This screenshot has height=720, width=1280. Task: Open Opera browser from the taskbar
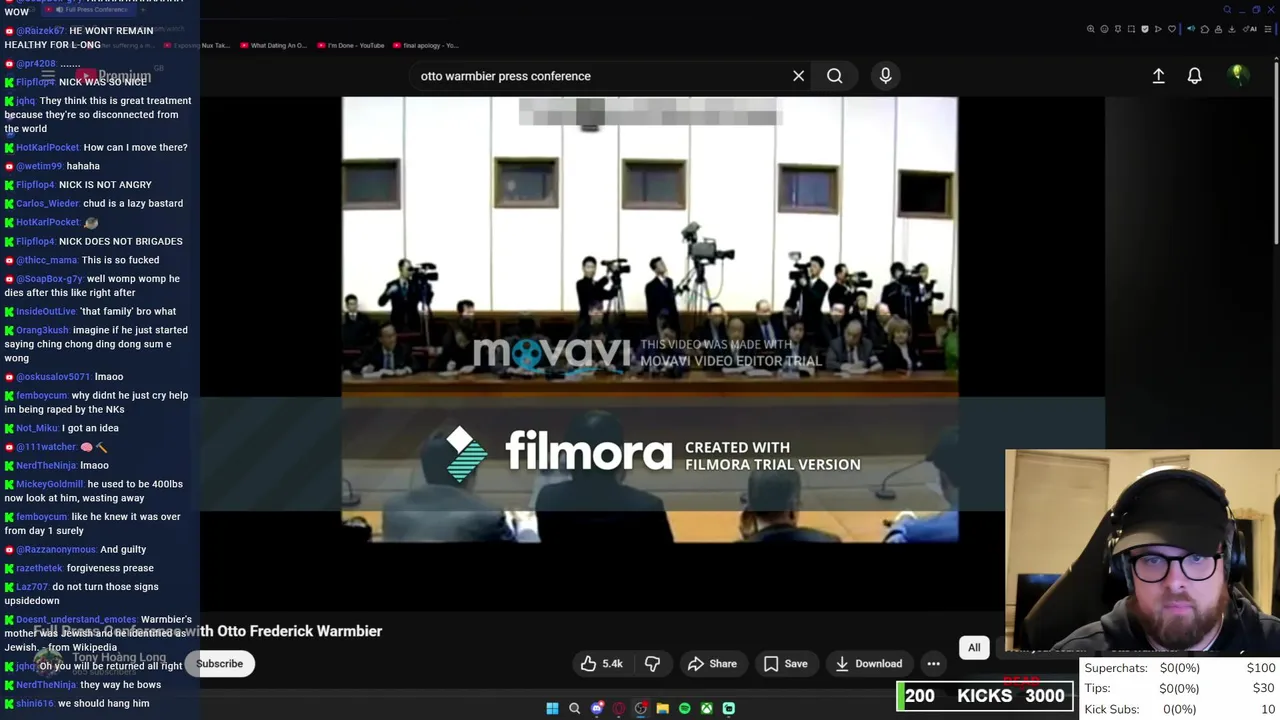[x=619, y=708]
